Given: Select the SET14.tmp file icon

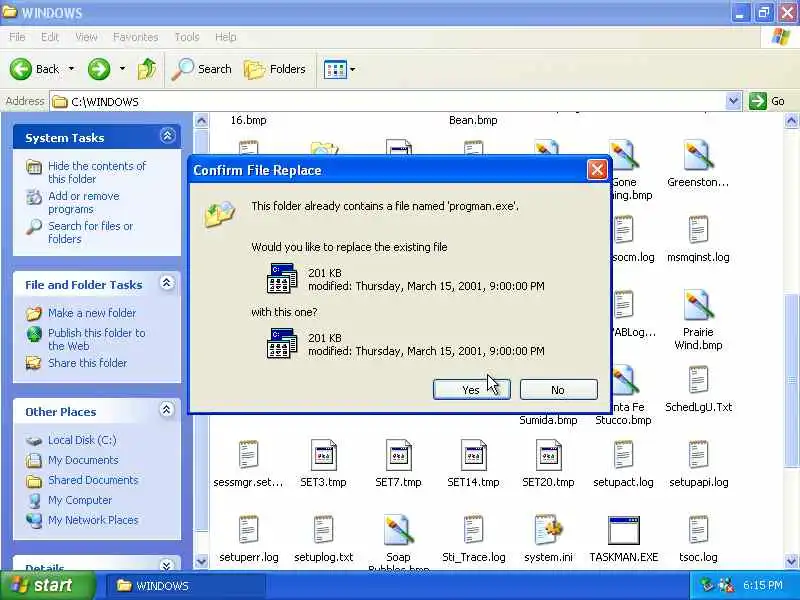Looking at the screenshot, I should coord(473,455).
